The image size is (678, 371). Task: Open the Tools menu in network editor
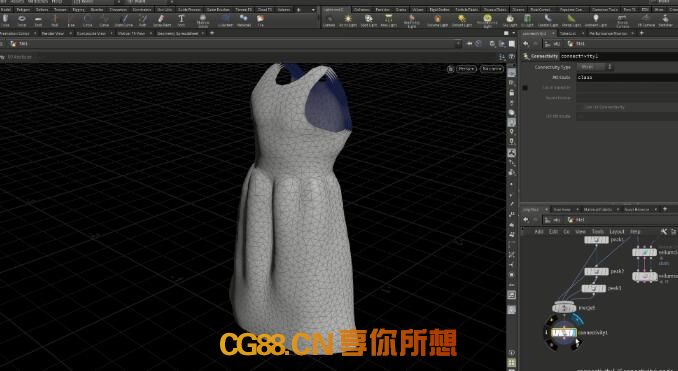click(x=598, y=232)
